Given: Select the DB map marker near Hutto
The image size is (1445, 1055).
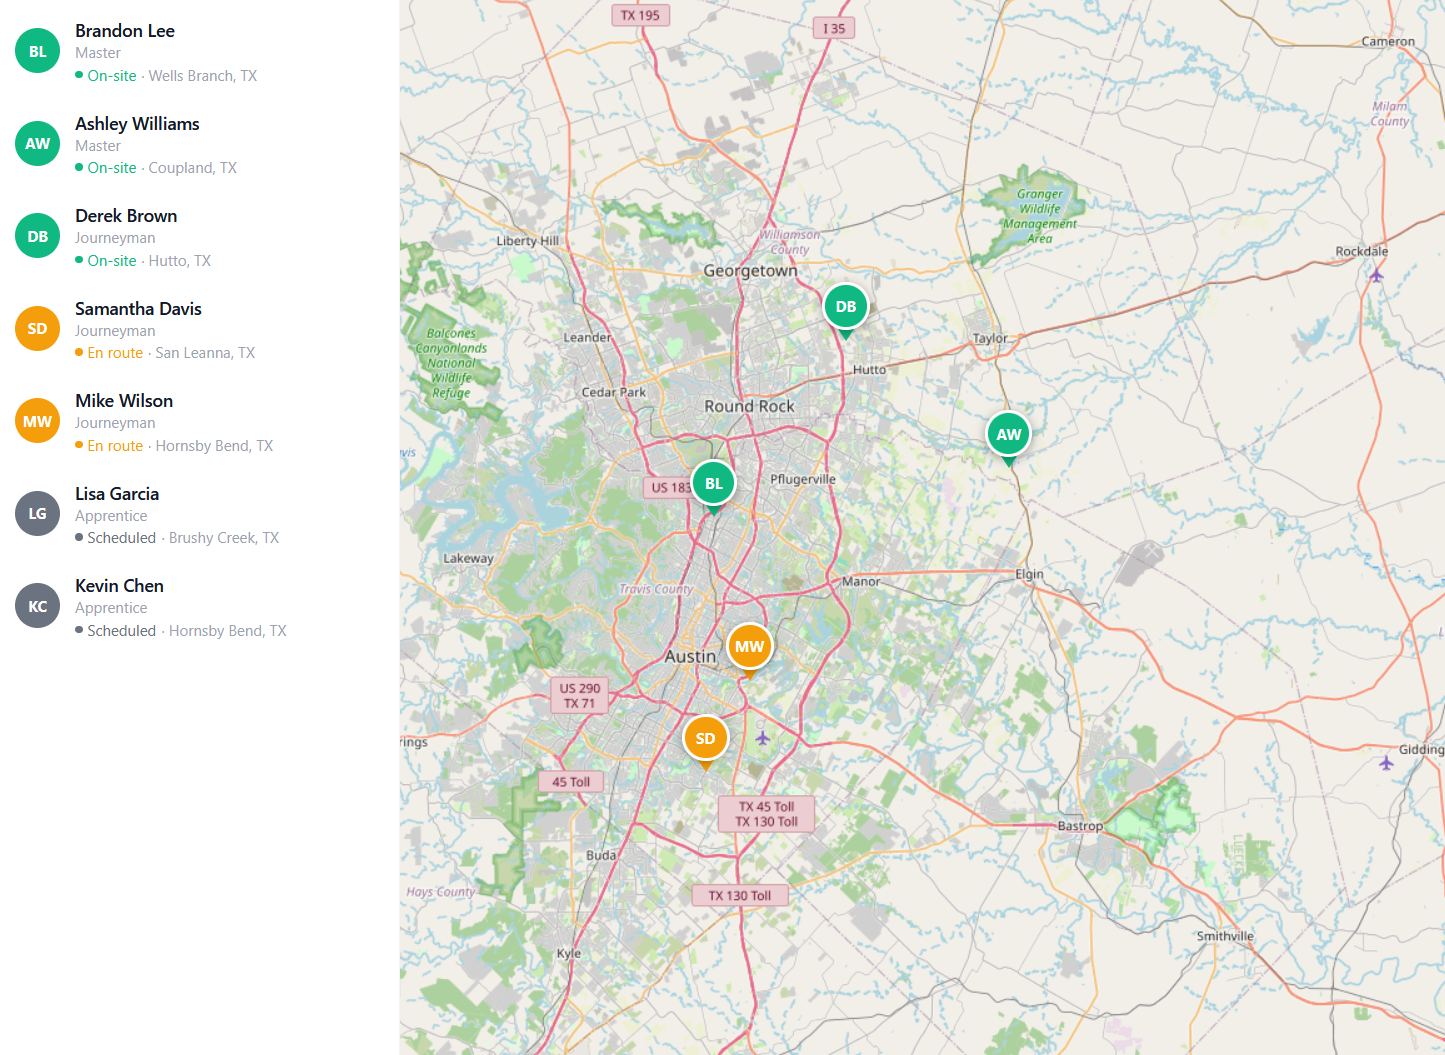Looking at the screenshot, I should point(846,308).
